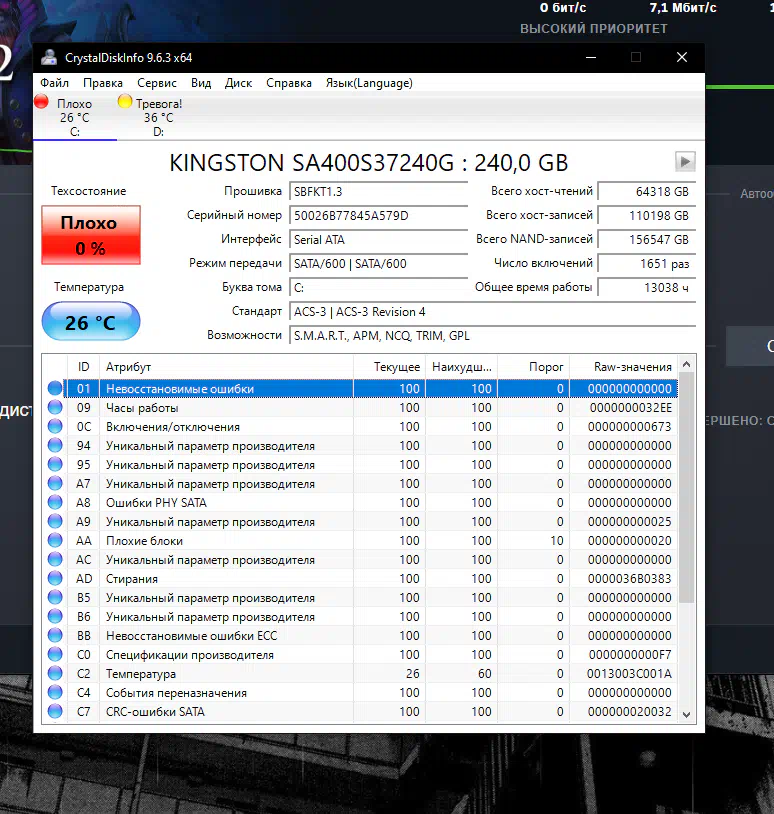Click the Атрибут column header
774x814 pixels.
pyautogui.click(x=226, y=367)
